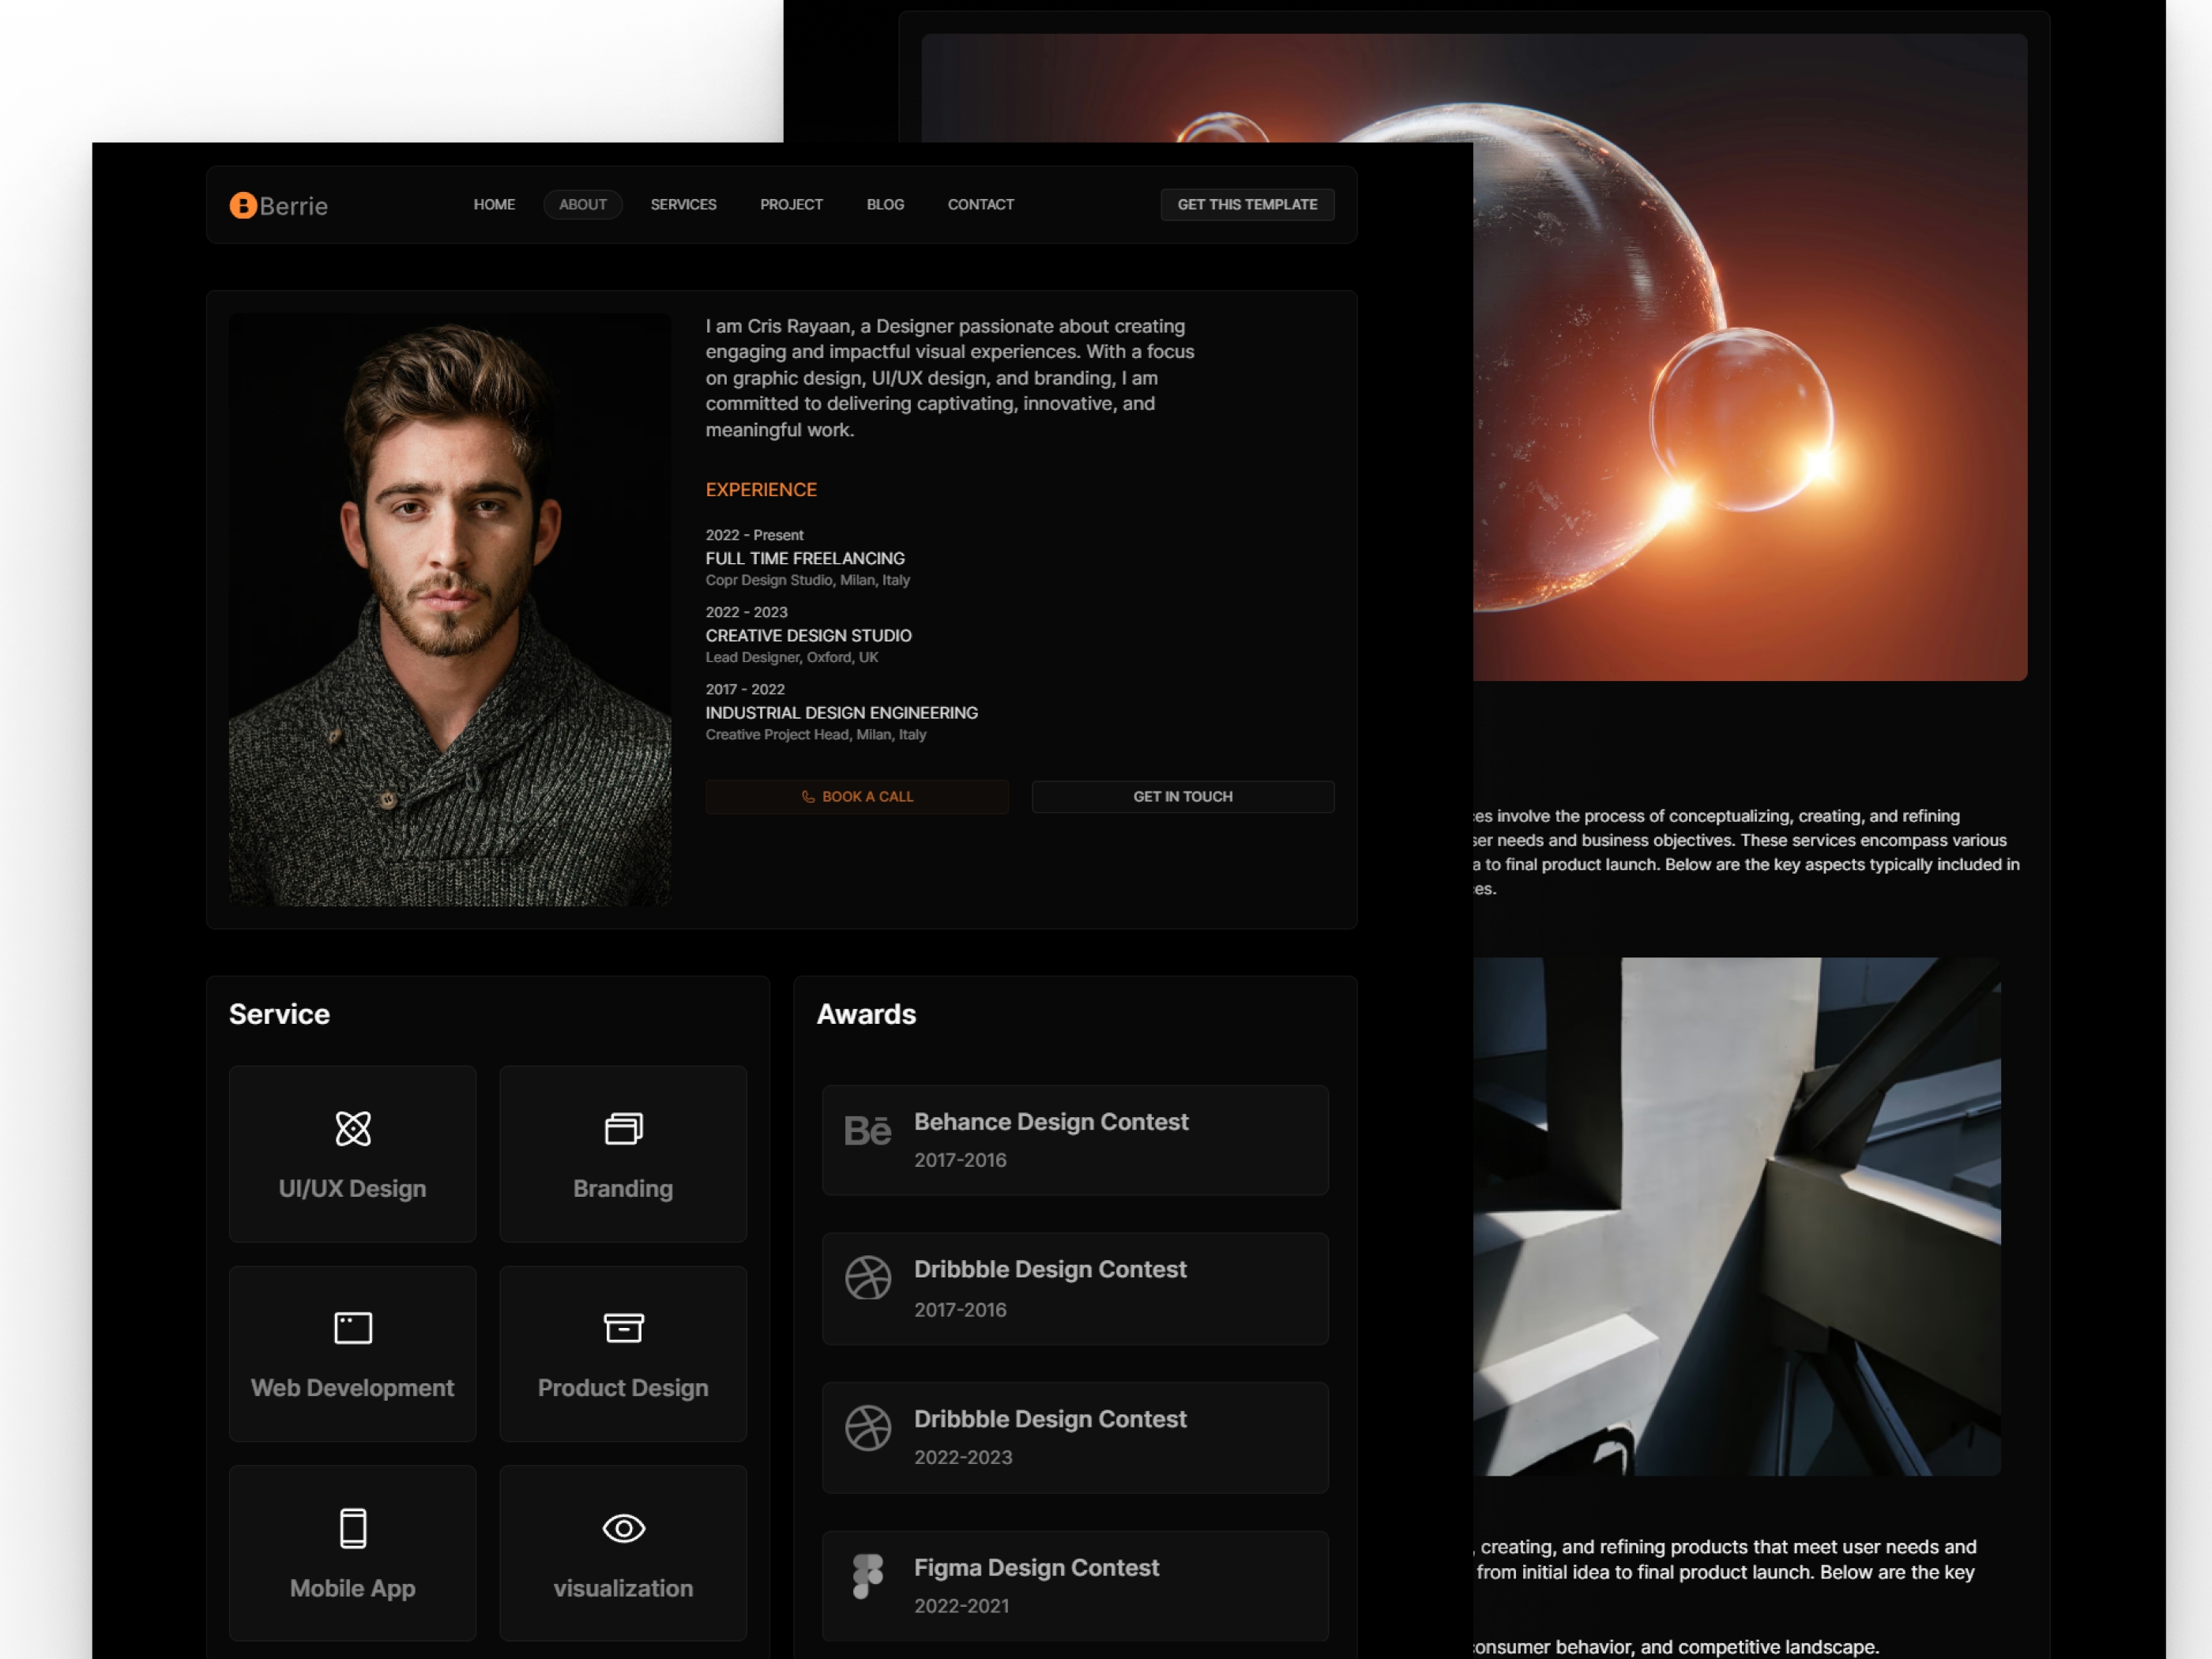Click the Branding service icon

[x=622, y=1127]
